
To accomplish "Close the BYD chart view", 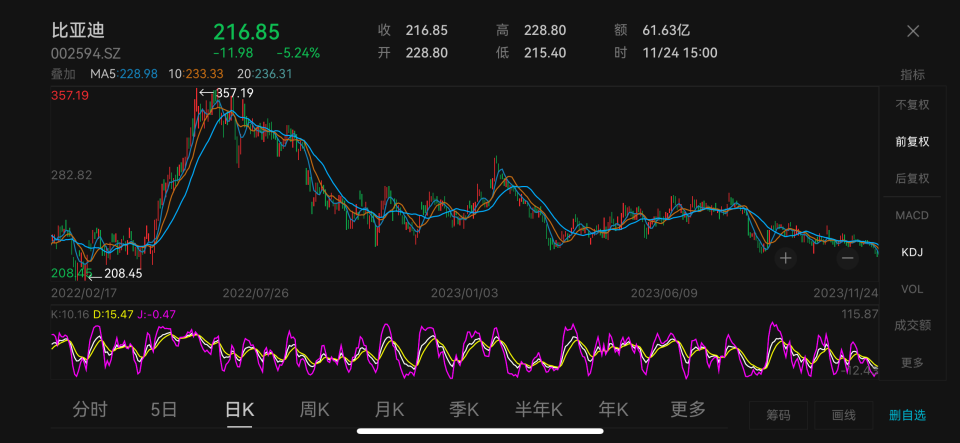I will click(912, 31).
